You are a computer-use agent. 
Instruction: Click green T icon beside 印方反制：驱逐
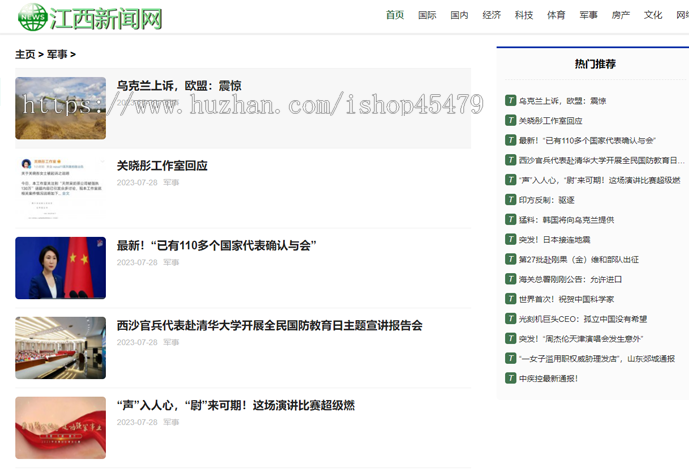(510, 199)
